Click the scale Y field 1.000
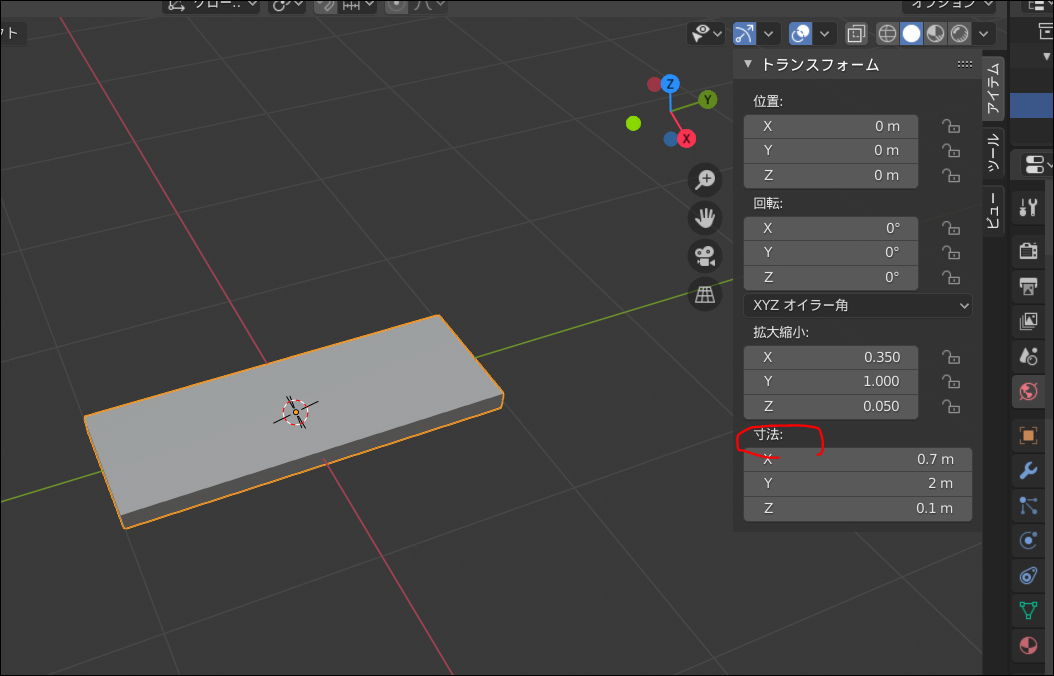Screen dimensions: 1054x676 (x=831, y=382)
